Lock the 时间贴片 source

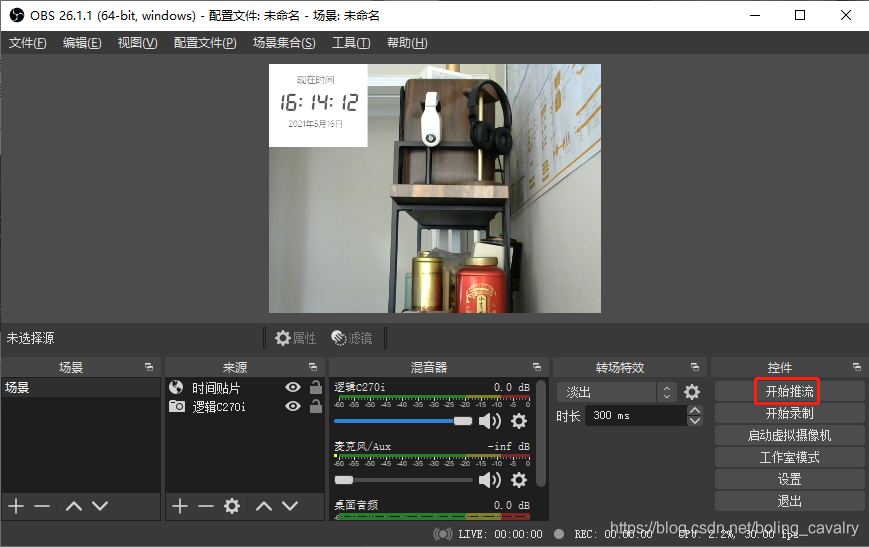tap(316, 387)
